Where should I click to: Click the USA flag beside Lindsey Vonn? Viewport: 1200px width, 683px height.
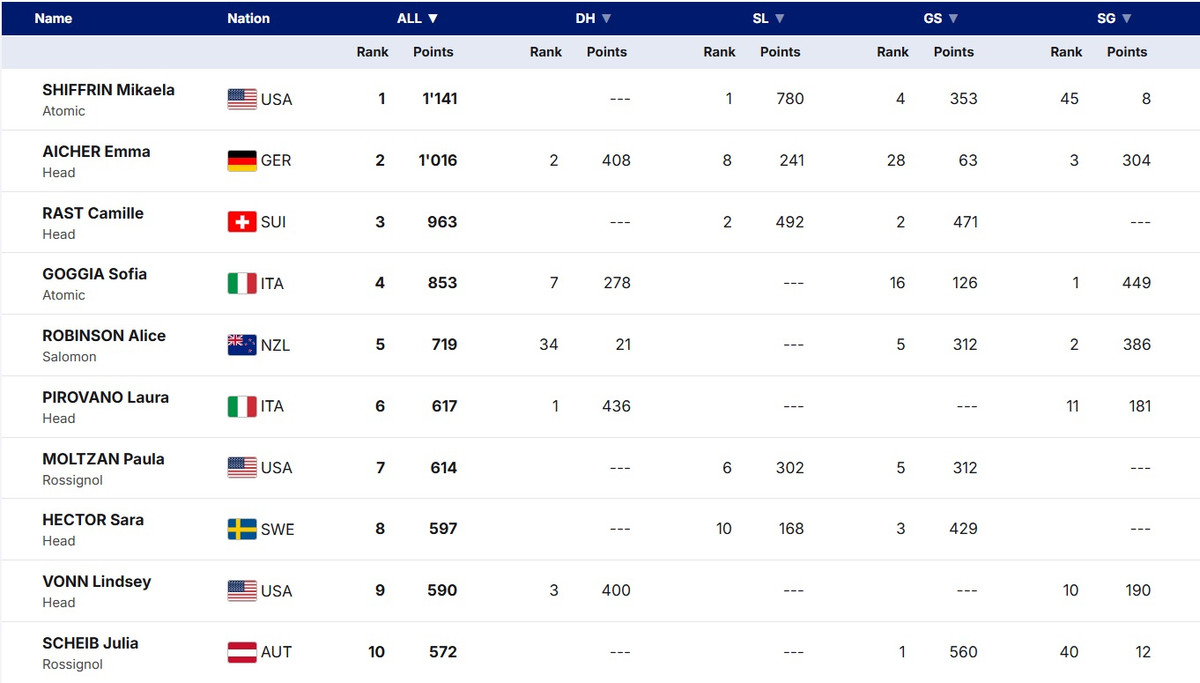242,591
